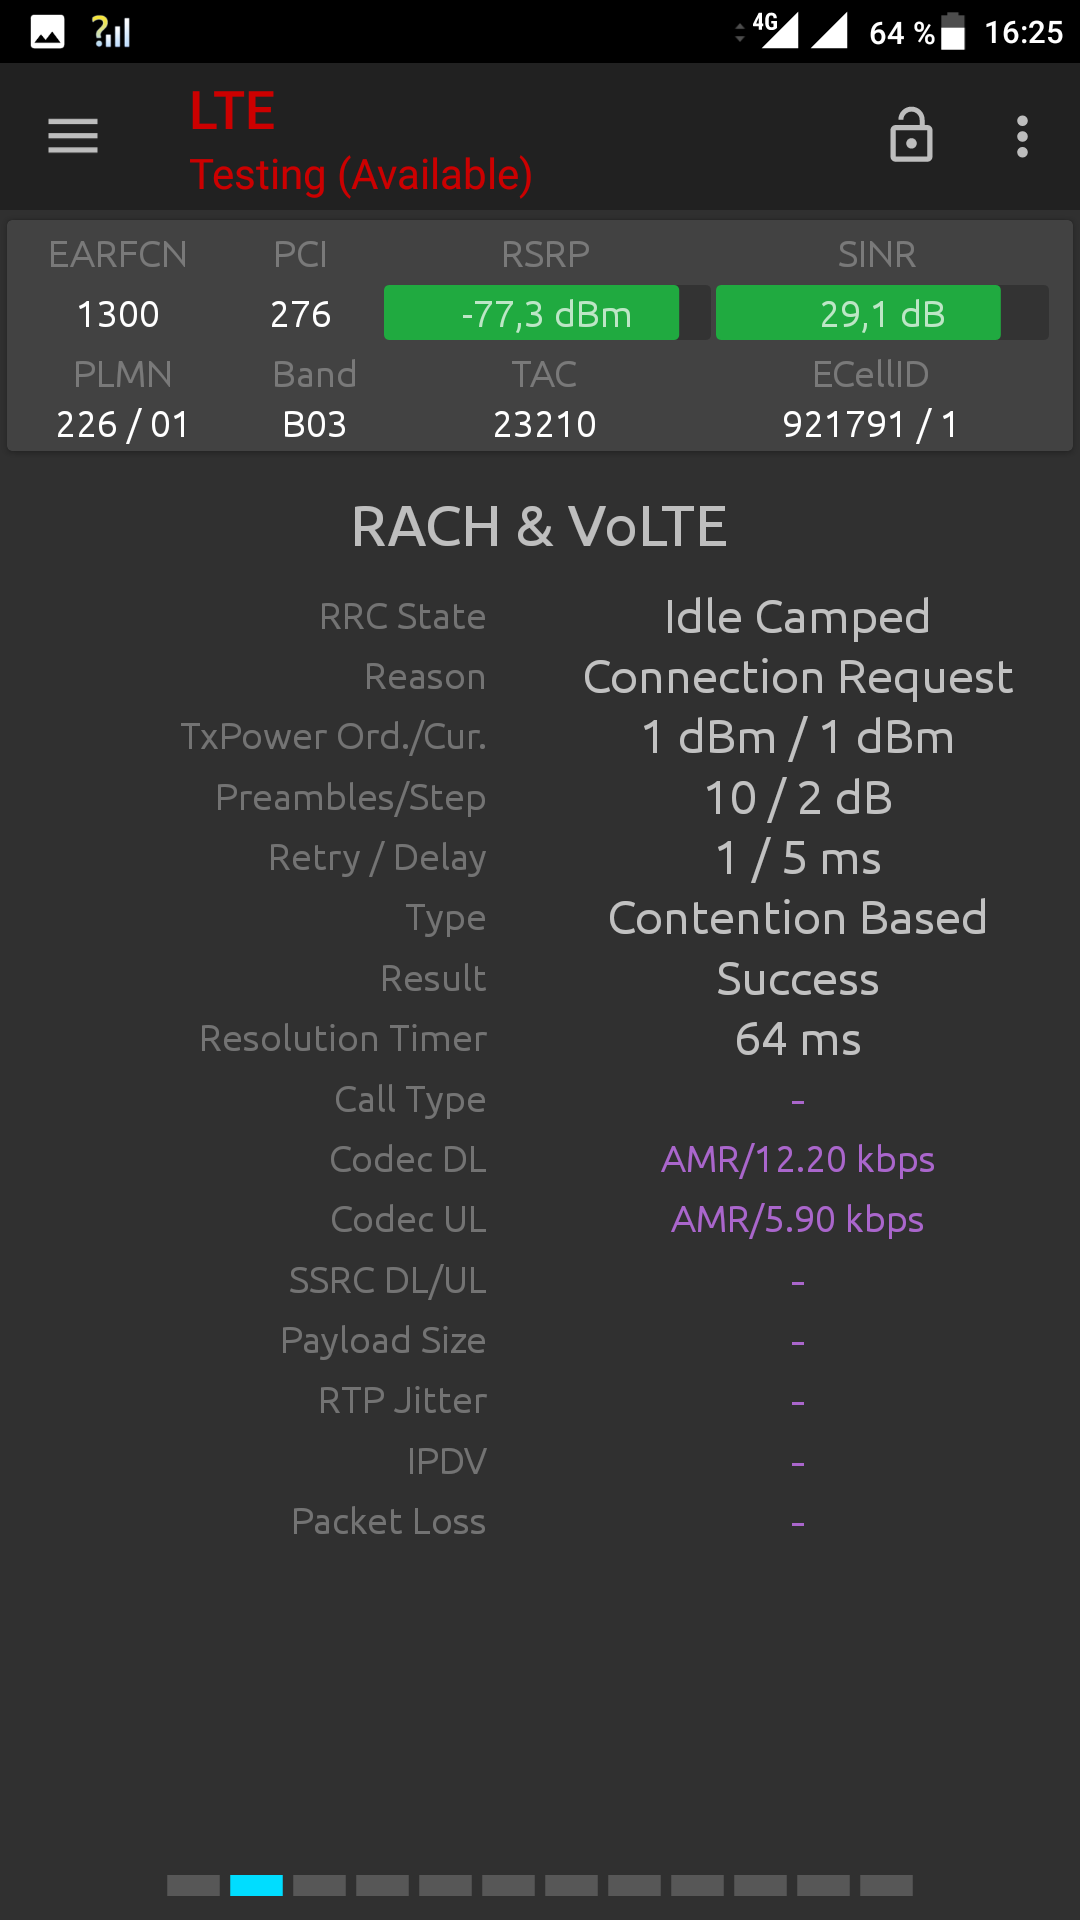
Task: Select the highlighted cyan page indicator
Action: pos(256,1885)
